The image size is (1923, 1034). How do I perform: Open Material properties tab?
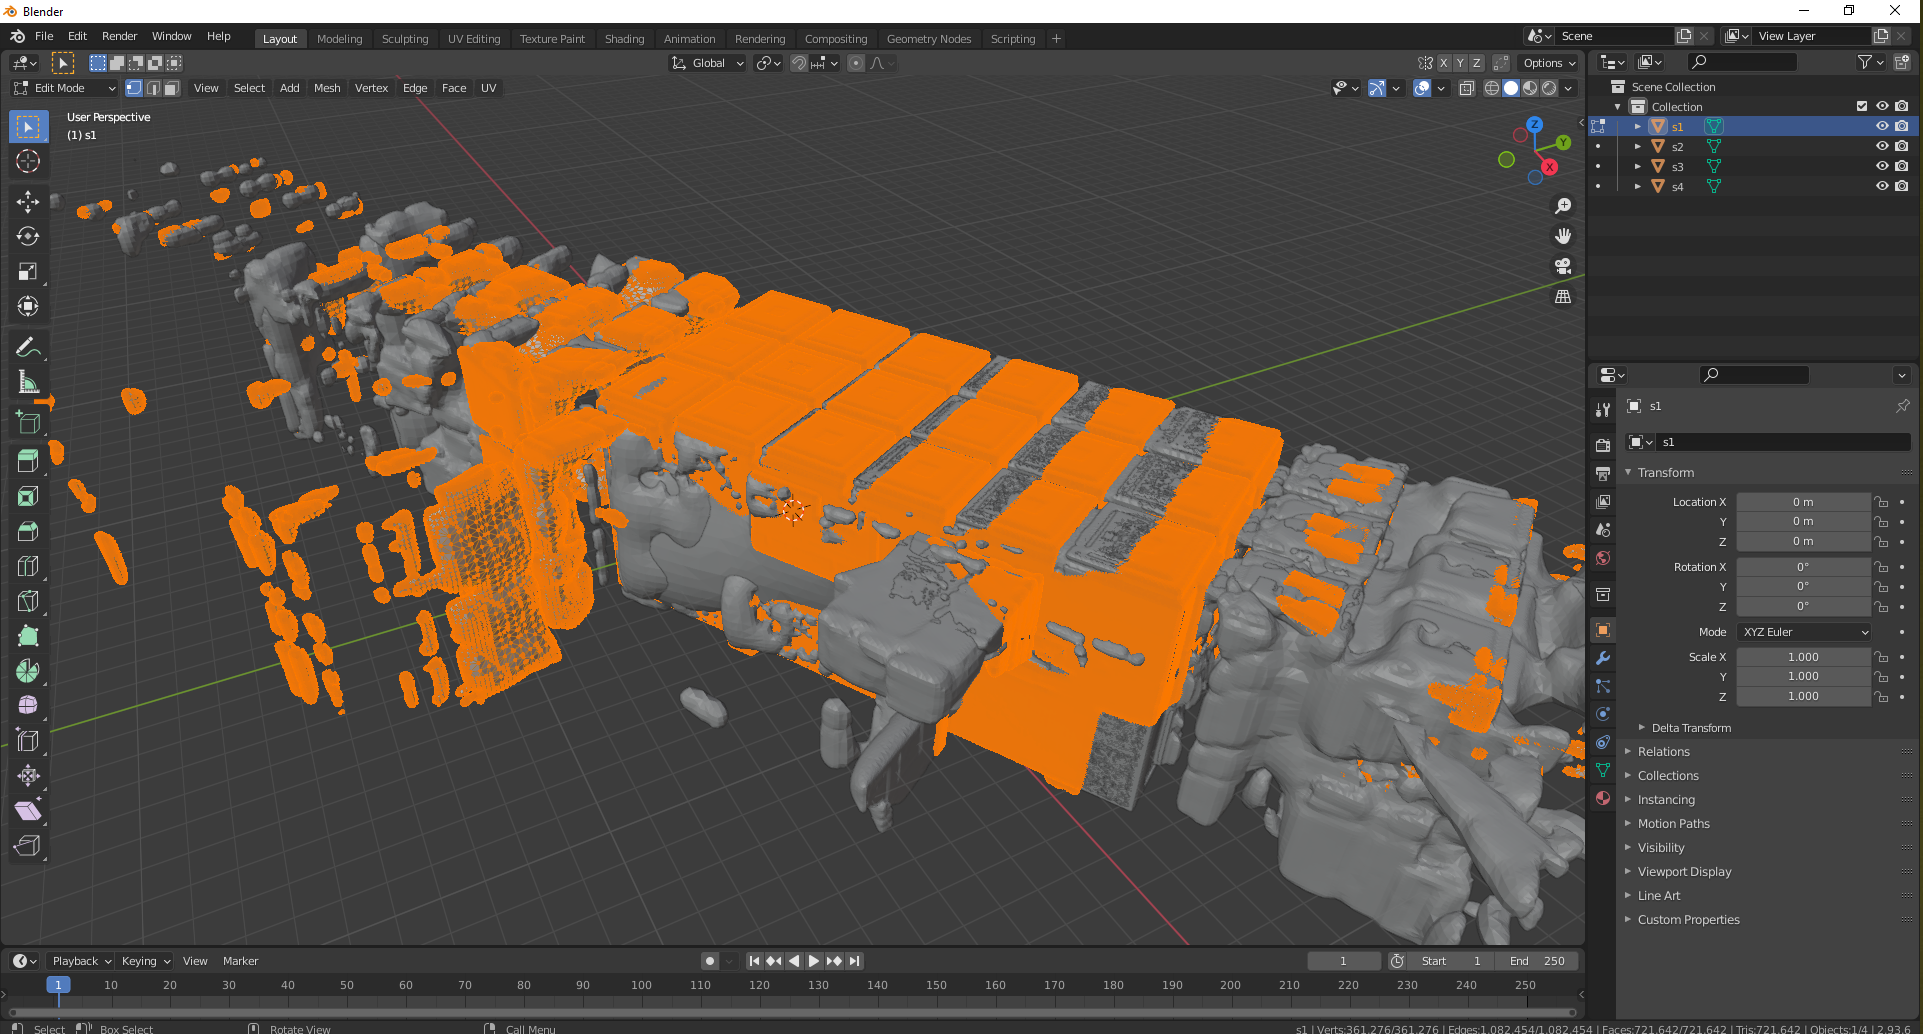point(1603,798)
